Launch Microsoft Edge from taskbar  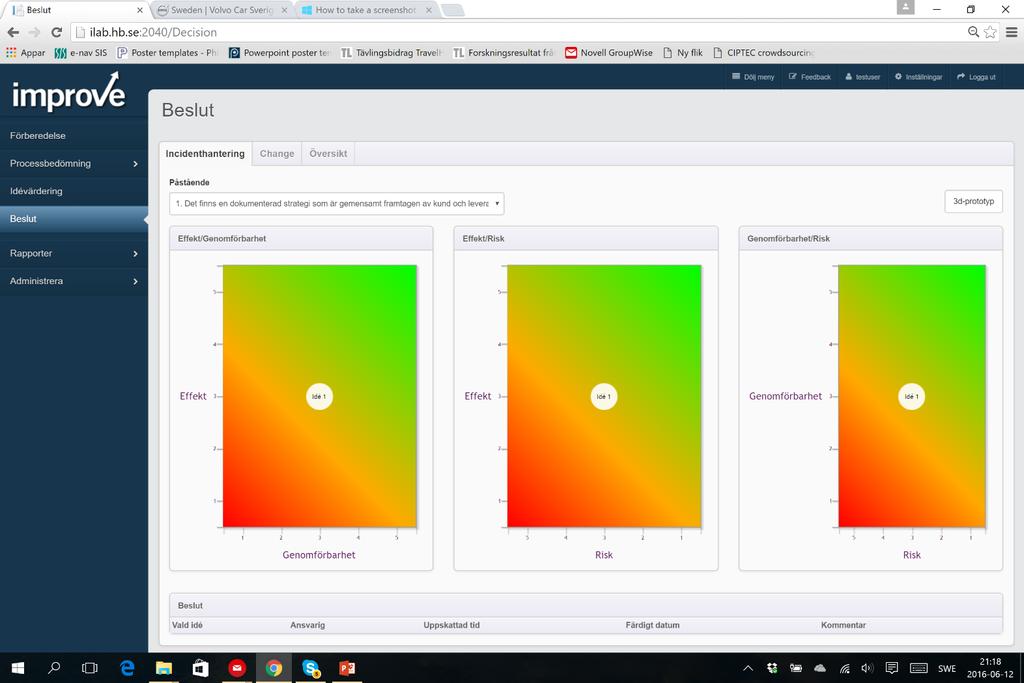(127, 667)
